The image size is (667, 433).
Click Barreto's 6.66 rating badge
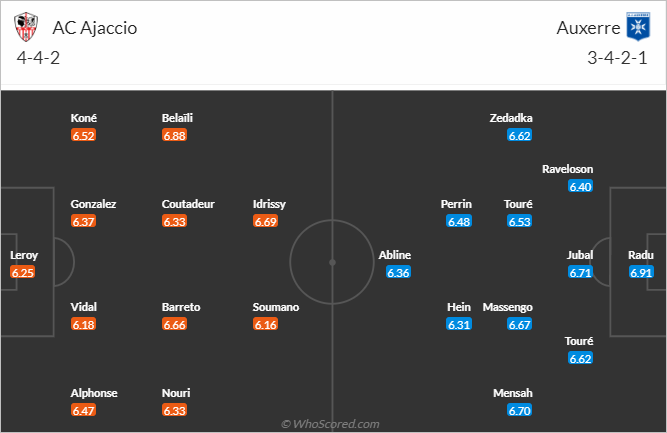pos(175,324)
